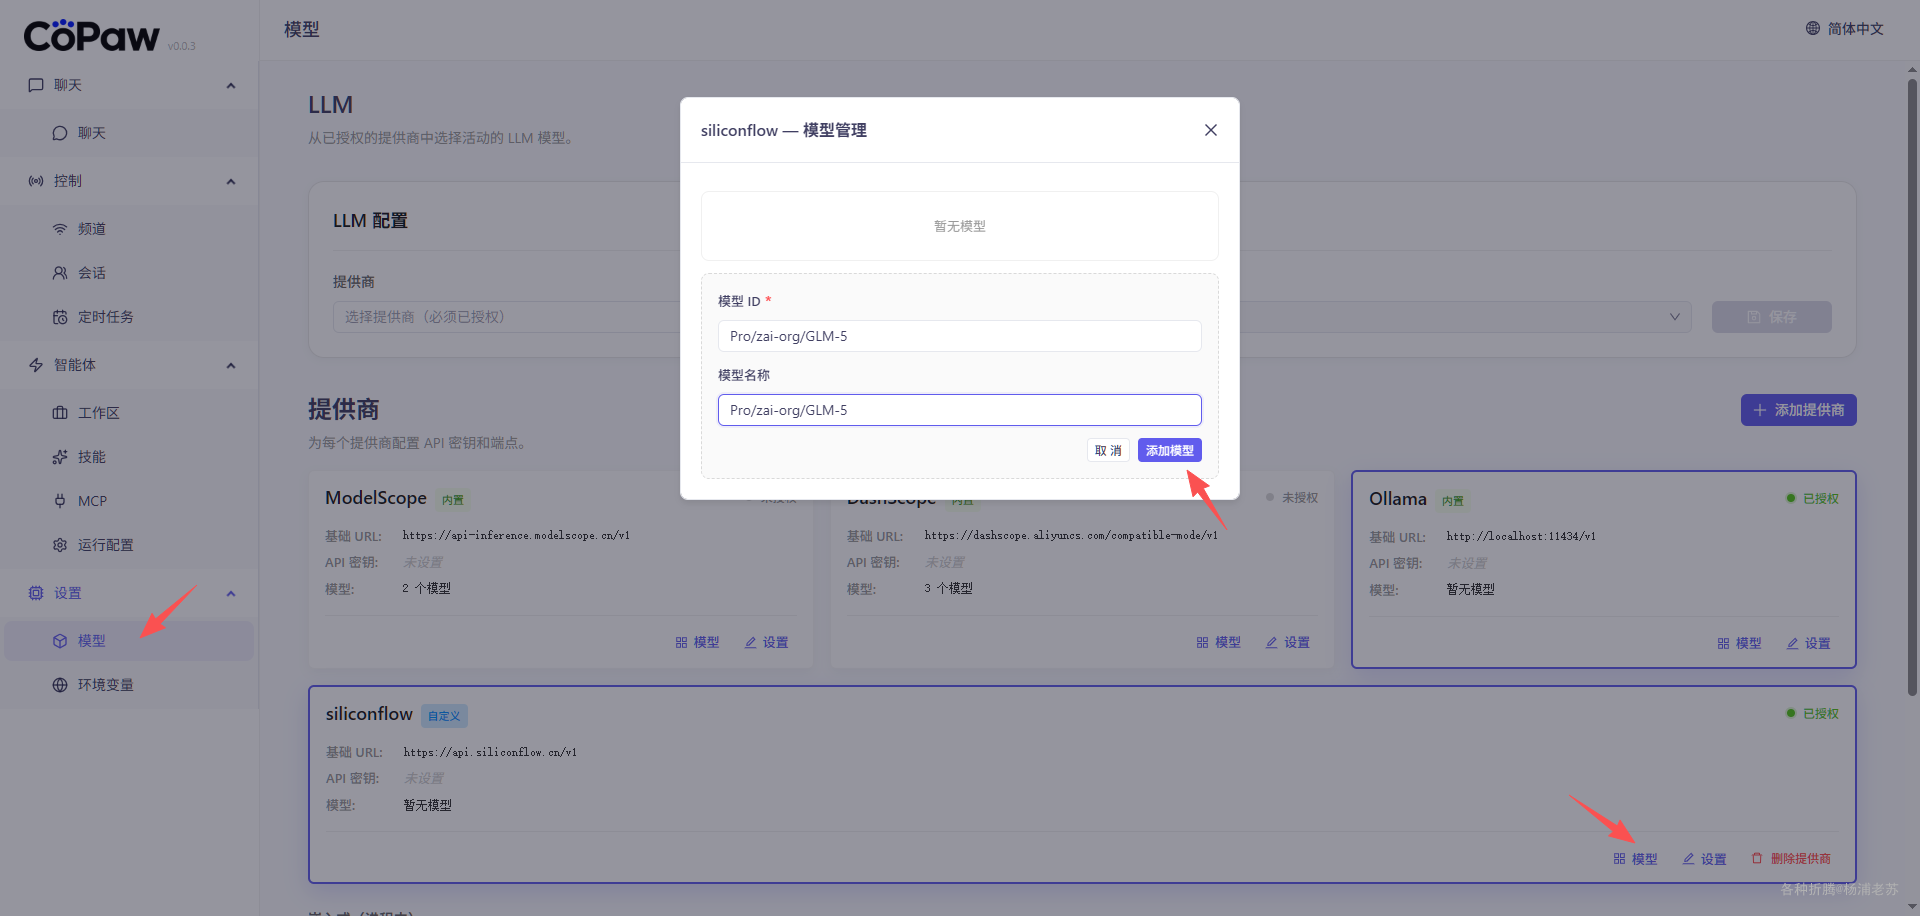This screenshot has height=916, width=1920.
Task: Select 工作区 menu item
Action: 129,413
